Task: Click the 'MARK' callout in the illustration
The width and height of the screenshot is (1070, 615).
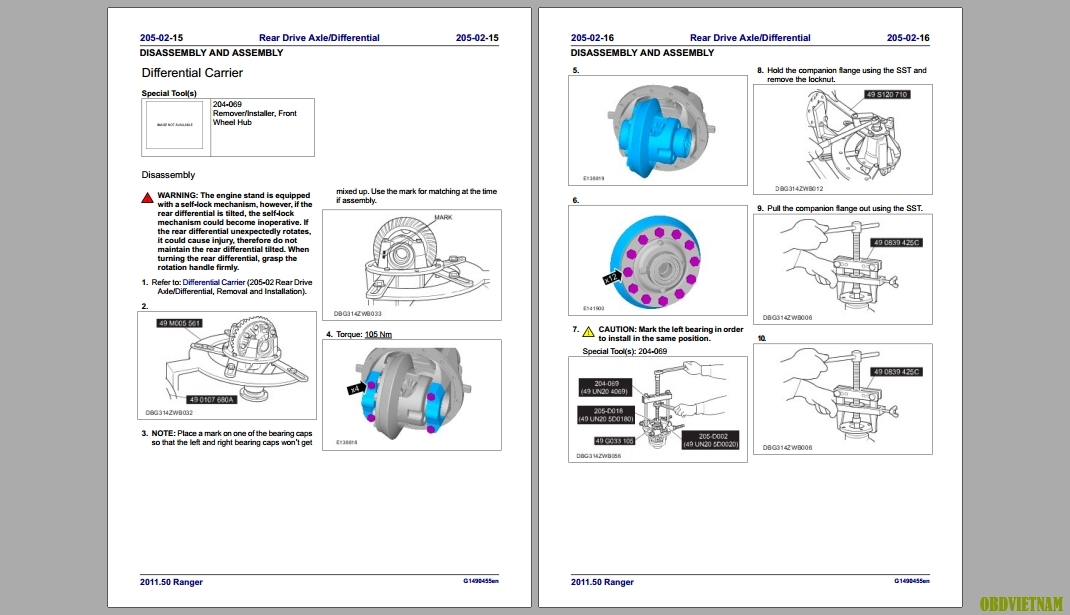Action: pyautogui.click(x=444, y=217)
